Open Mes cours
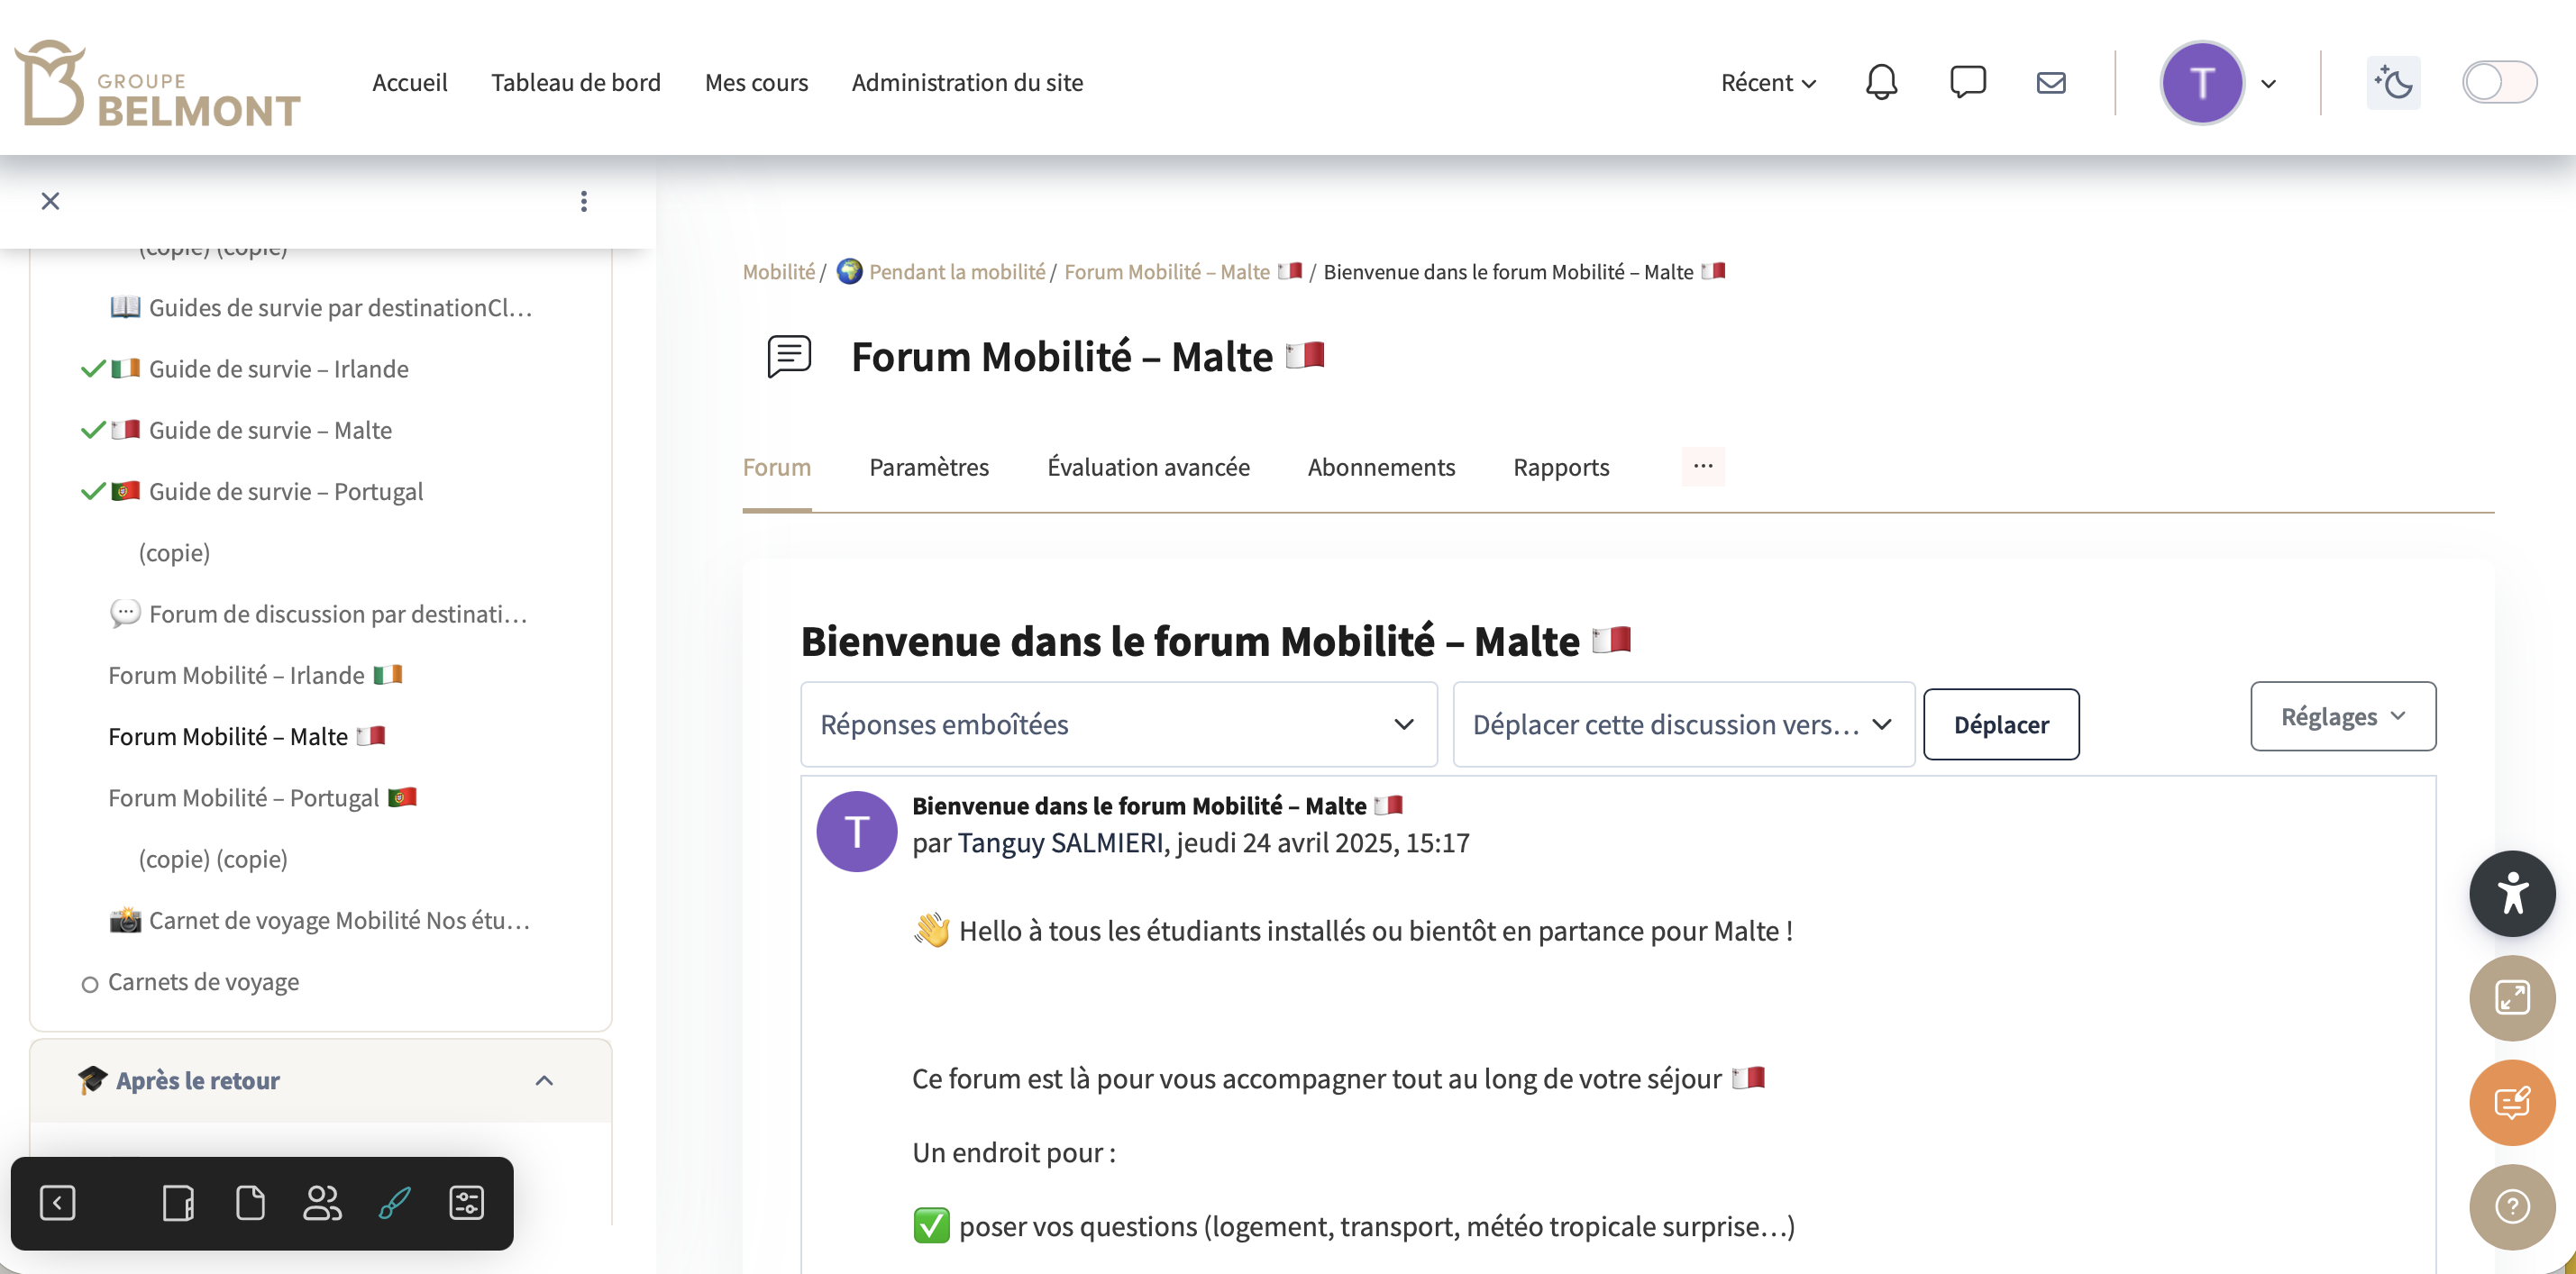The width and height of the screenshot is (2576, 1274). tap(756, 82)
